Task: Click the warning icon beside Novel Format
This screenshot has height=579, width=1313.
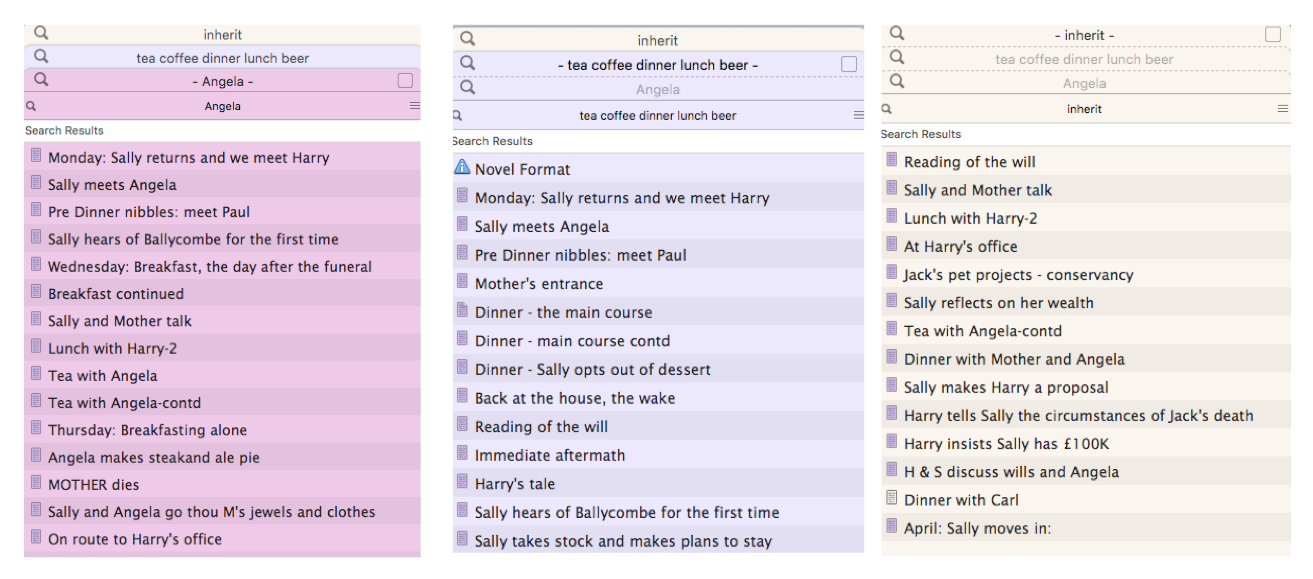Action: pyautogui.click(x=462, y=168)
